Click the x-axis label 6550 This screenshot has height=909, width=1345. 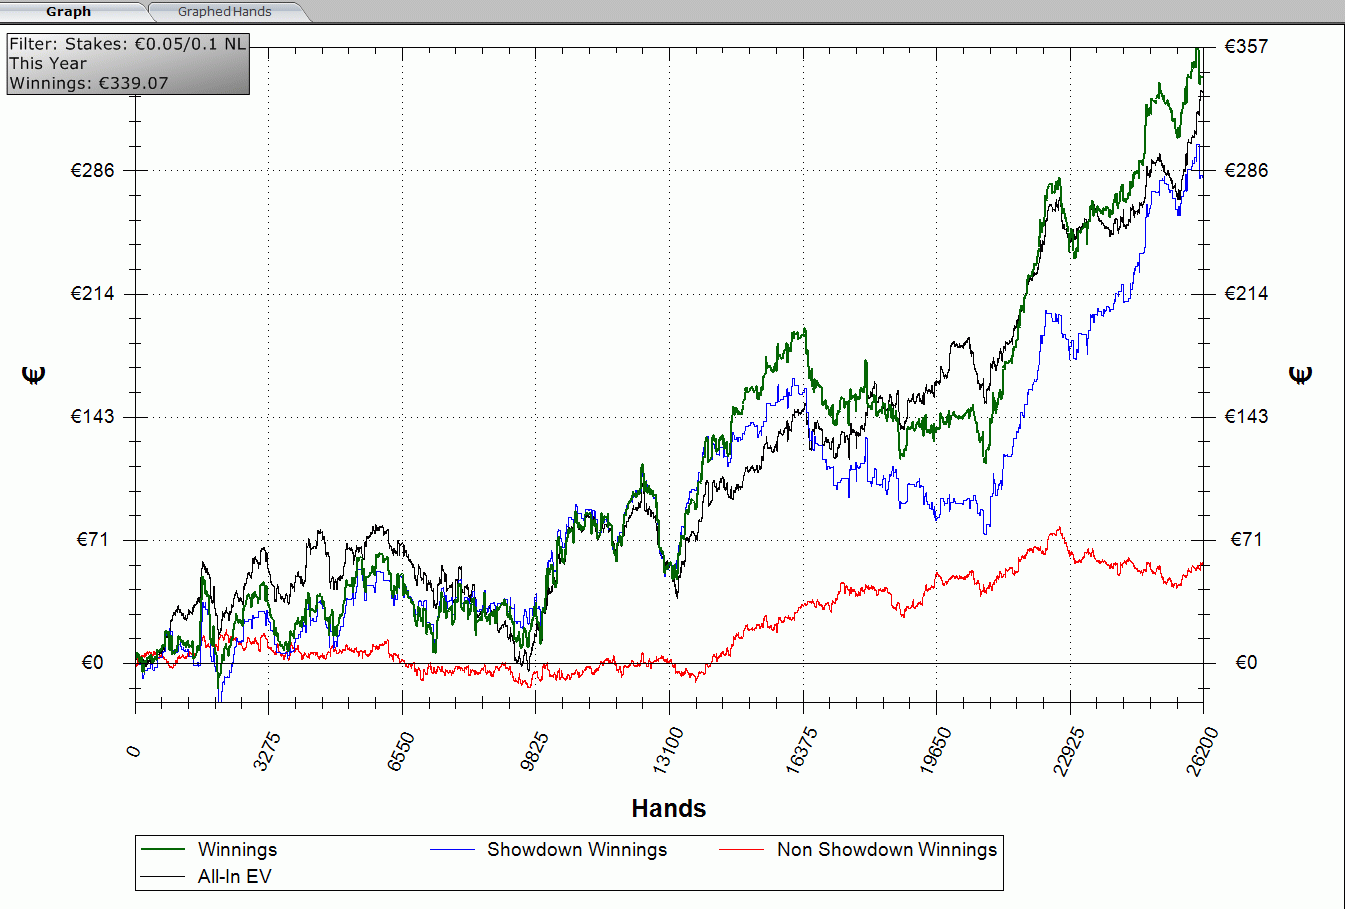click(x=400, y=752)
